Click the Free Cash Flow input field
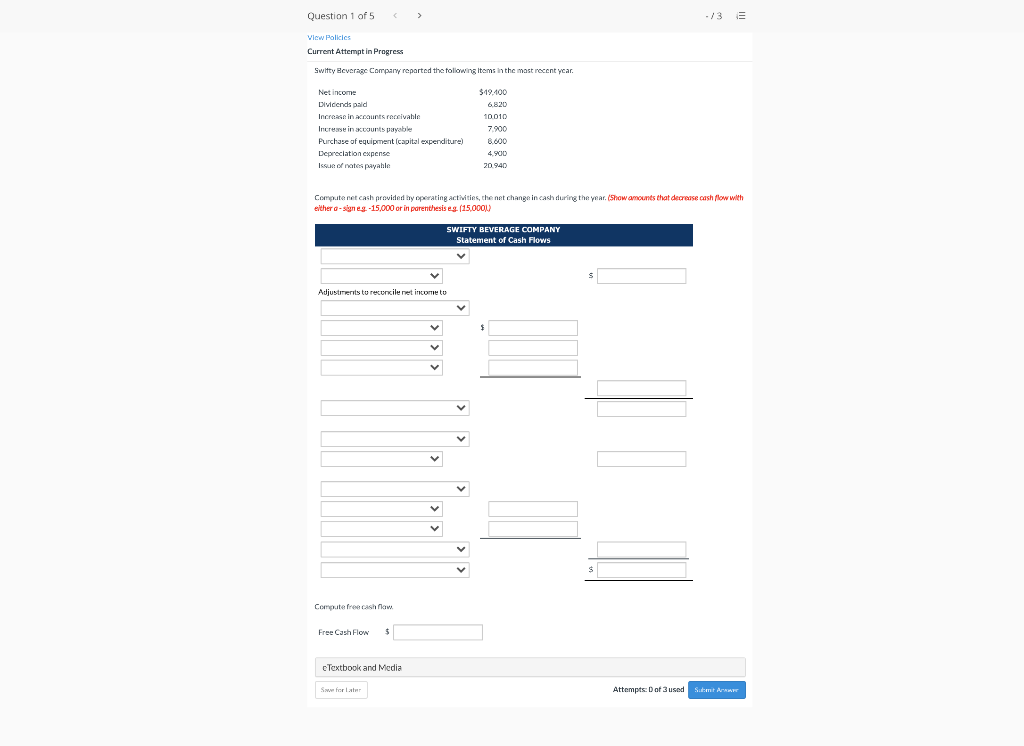1024x746 pixels. tap(437, 631)
